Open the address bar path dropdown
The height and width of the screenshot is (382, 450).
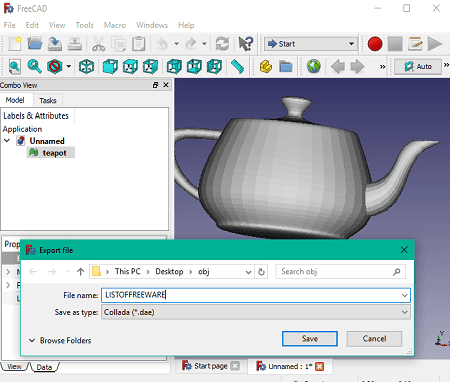(x=248, y=272)
